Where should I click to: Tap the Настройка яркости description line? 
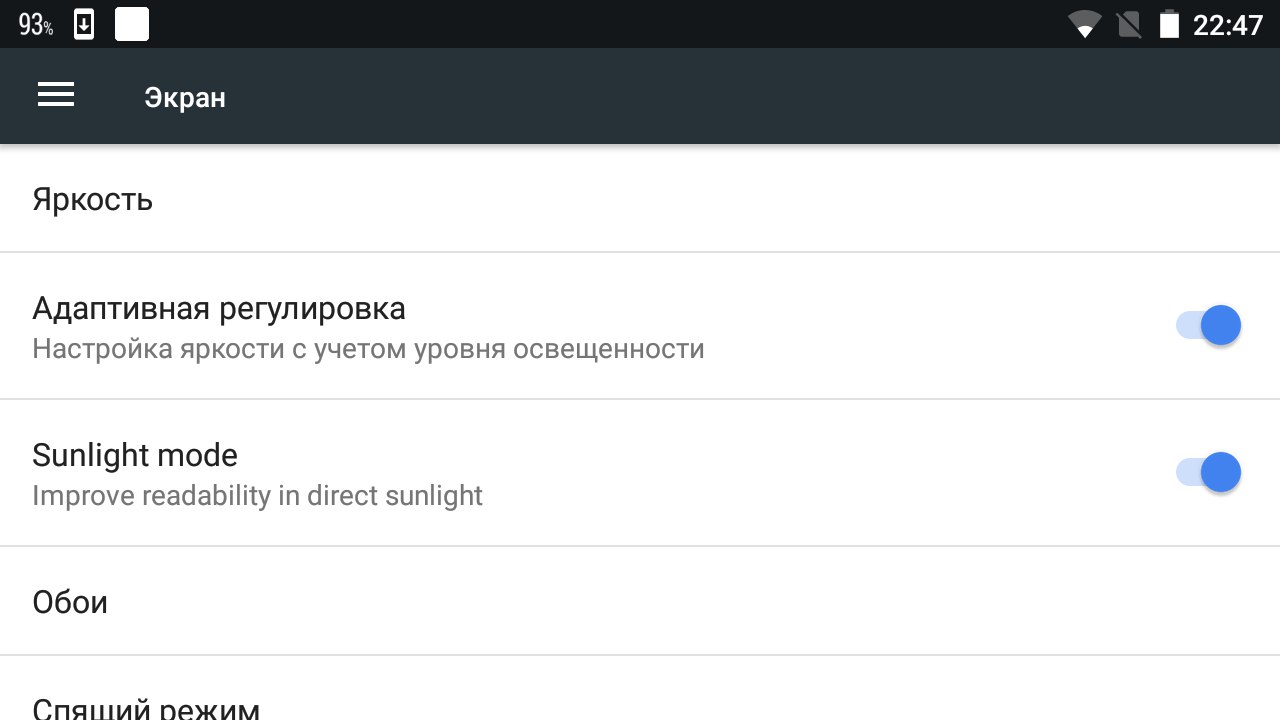[368, 349]
